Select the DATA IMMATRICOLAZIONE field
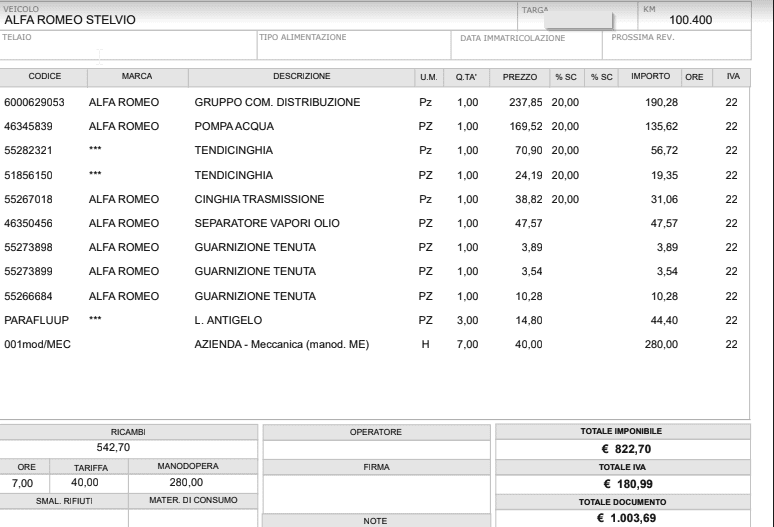This screenshot has height=527, width=774. click(525, 47)
